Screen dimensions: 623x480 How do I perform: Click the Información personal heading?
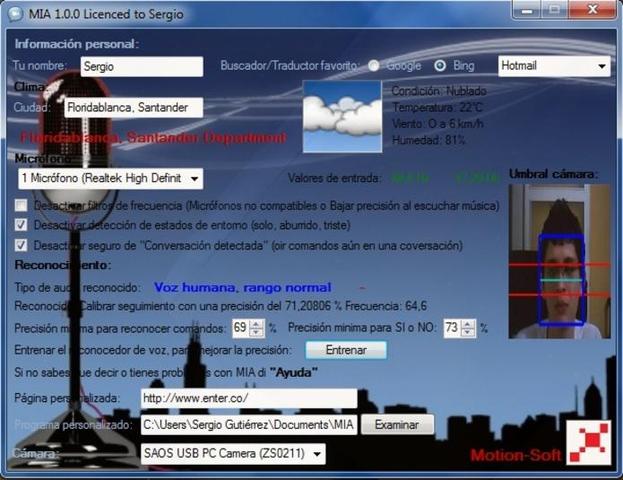(x=77, y=44)
